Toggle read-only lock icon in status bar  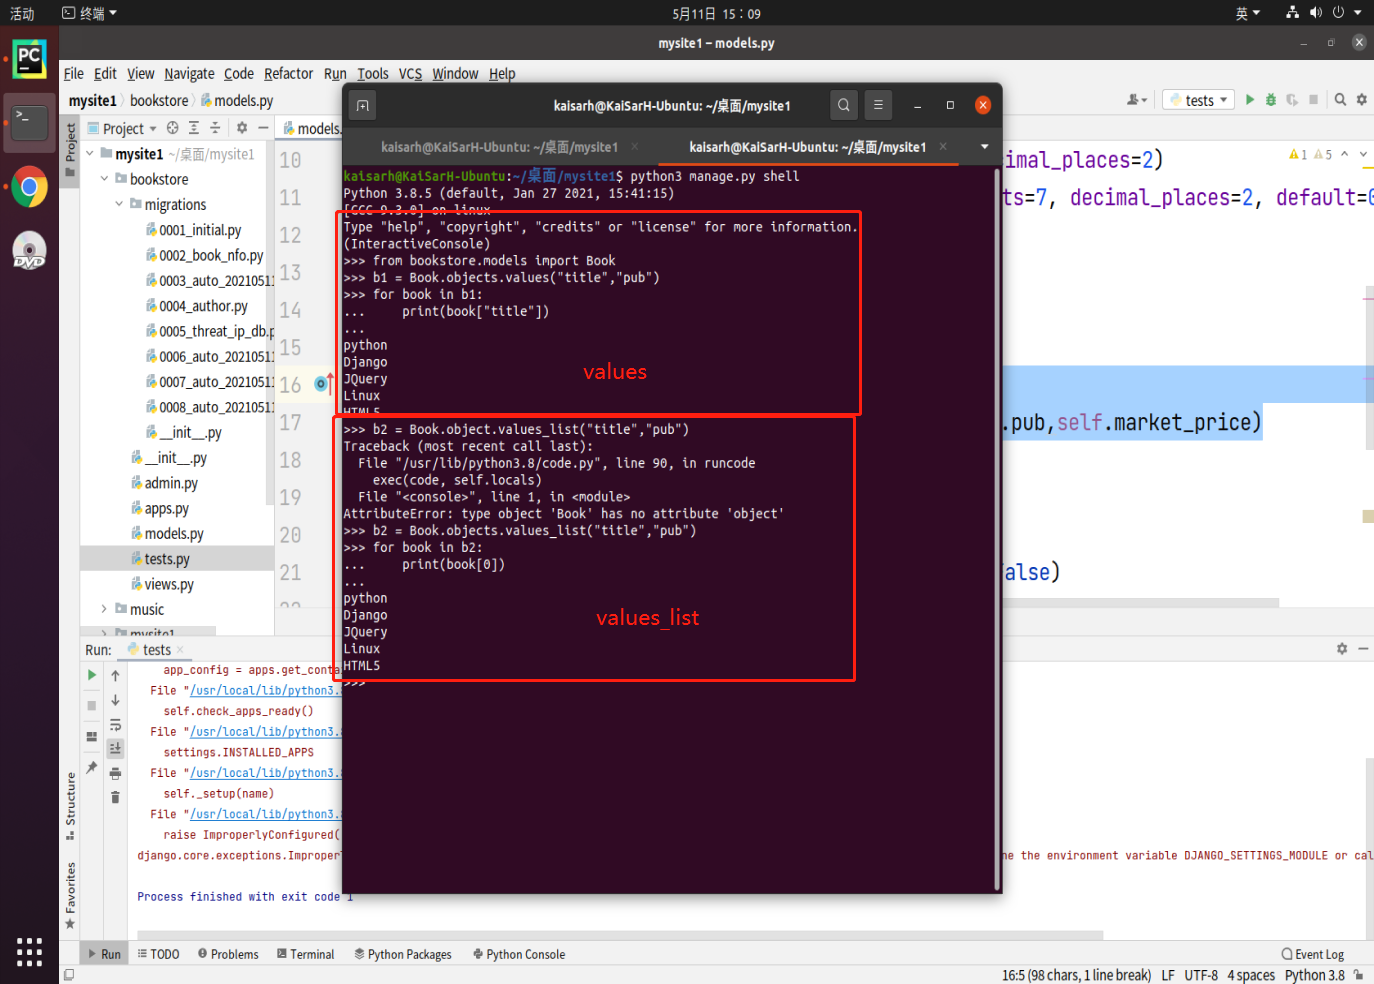tap(1358, 975)
